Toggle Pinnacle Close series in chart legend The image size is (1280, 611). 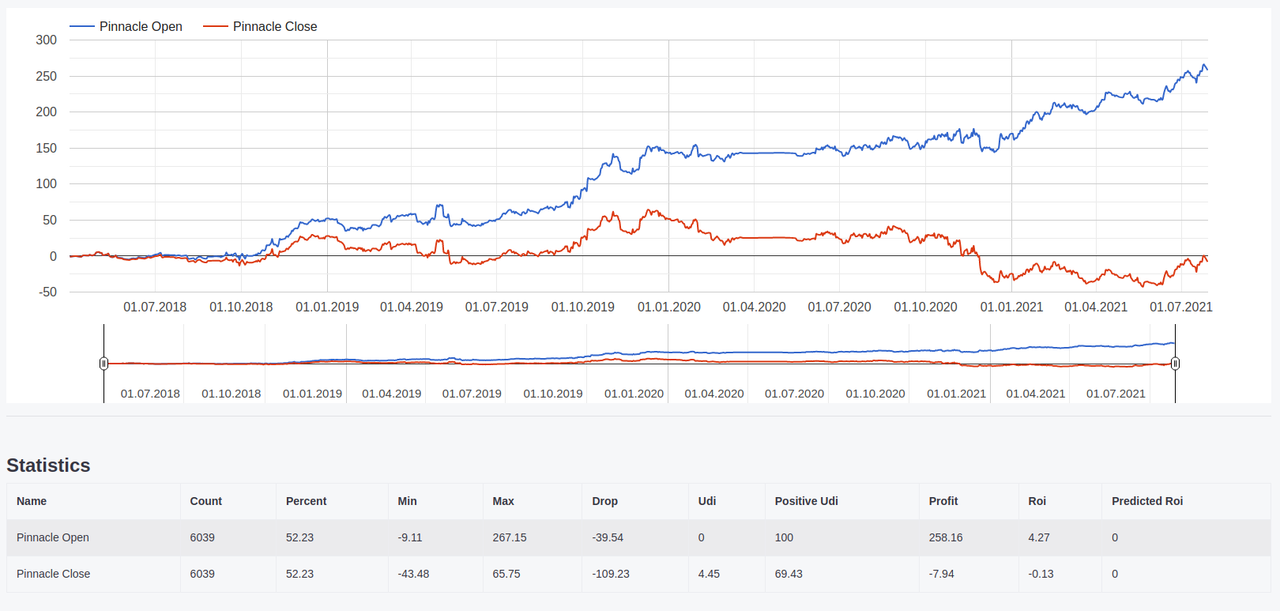[x=260, y=27]
